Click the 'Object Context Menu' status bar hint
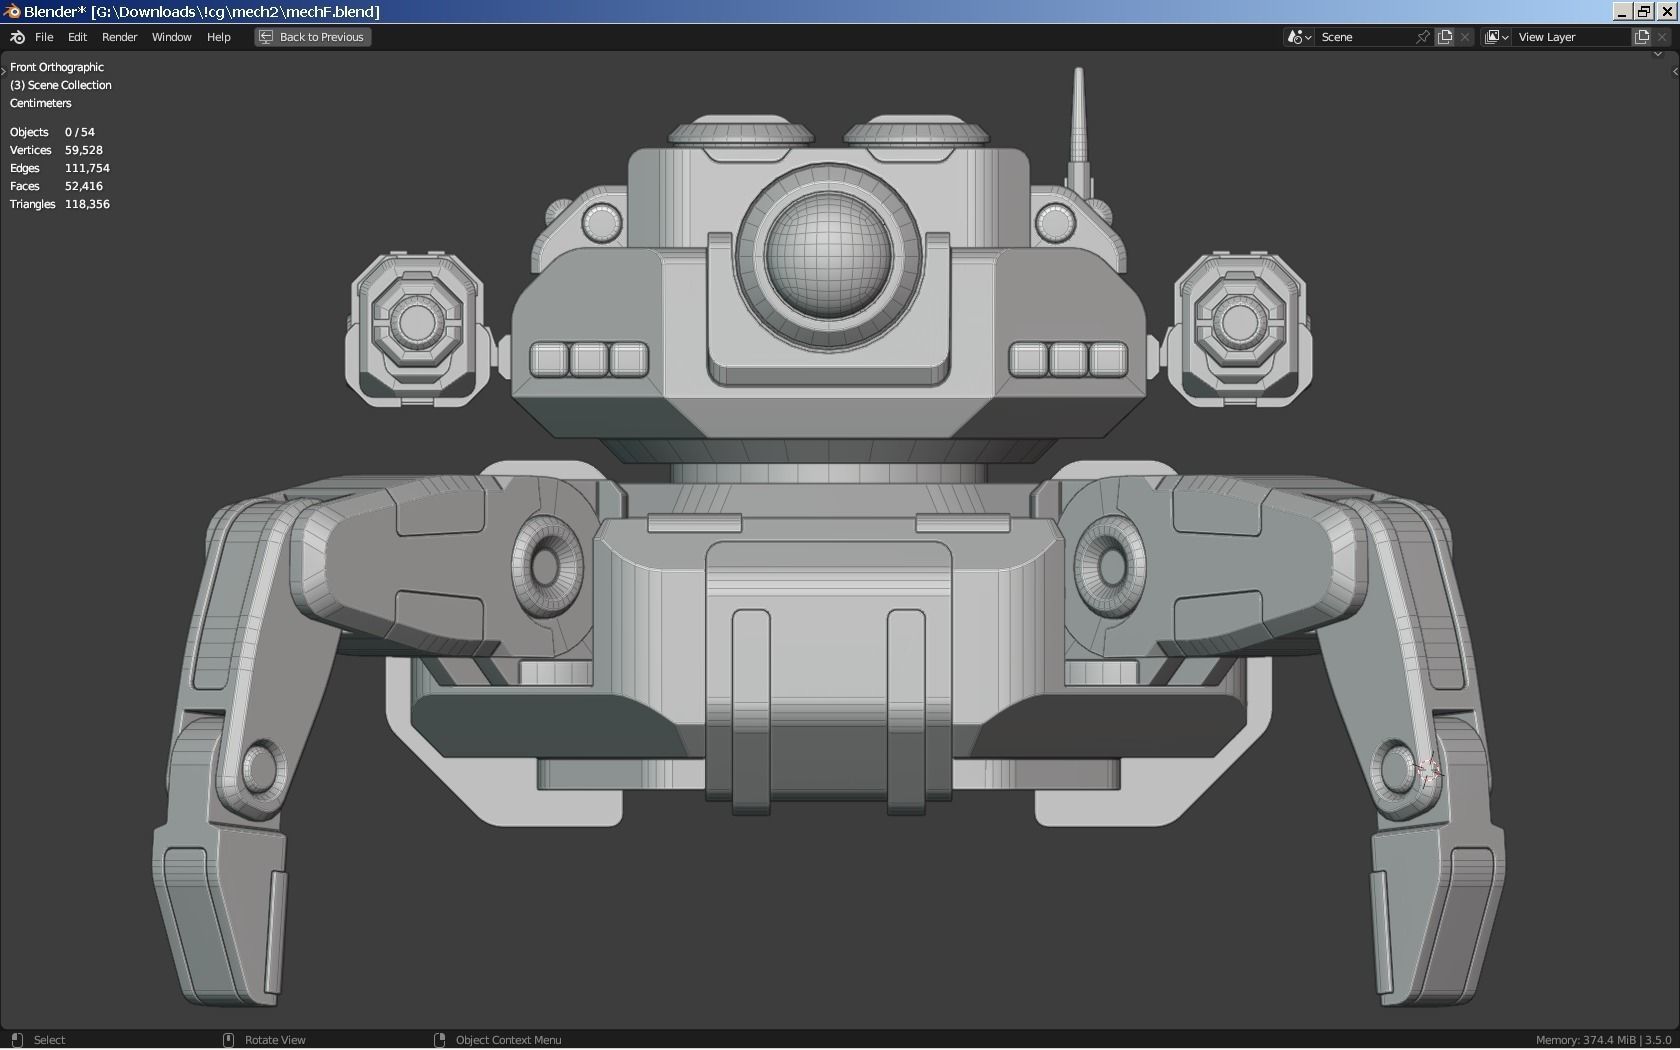The width and height of the screenshot is (1680, 1050). (508, 1040)
